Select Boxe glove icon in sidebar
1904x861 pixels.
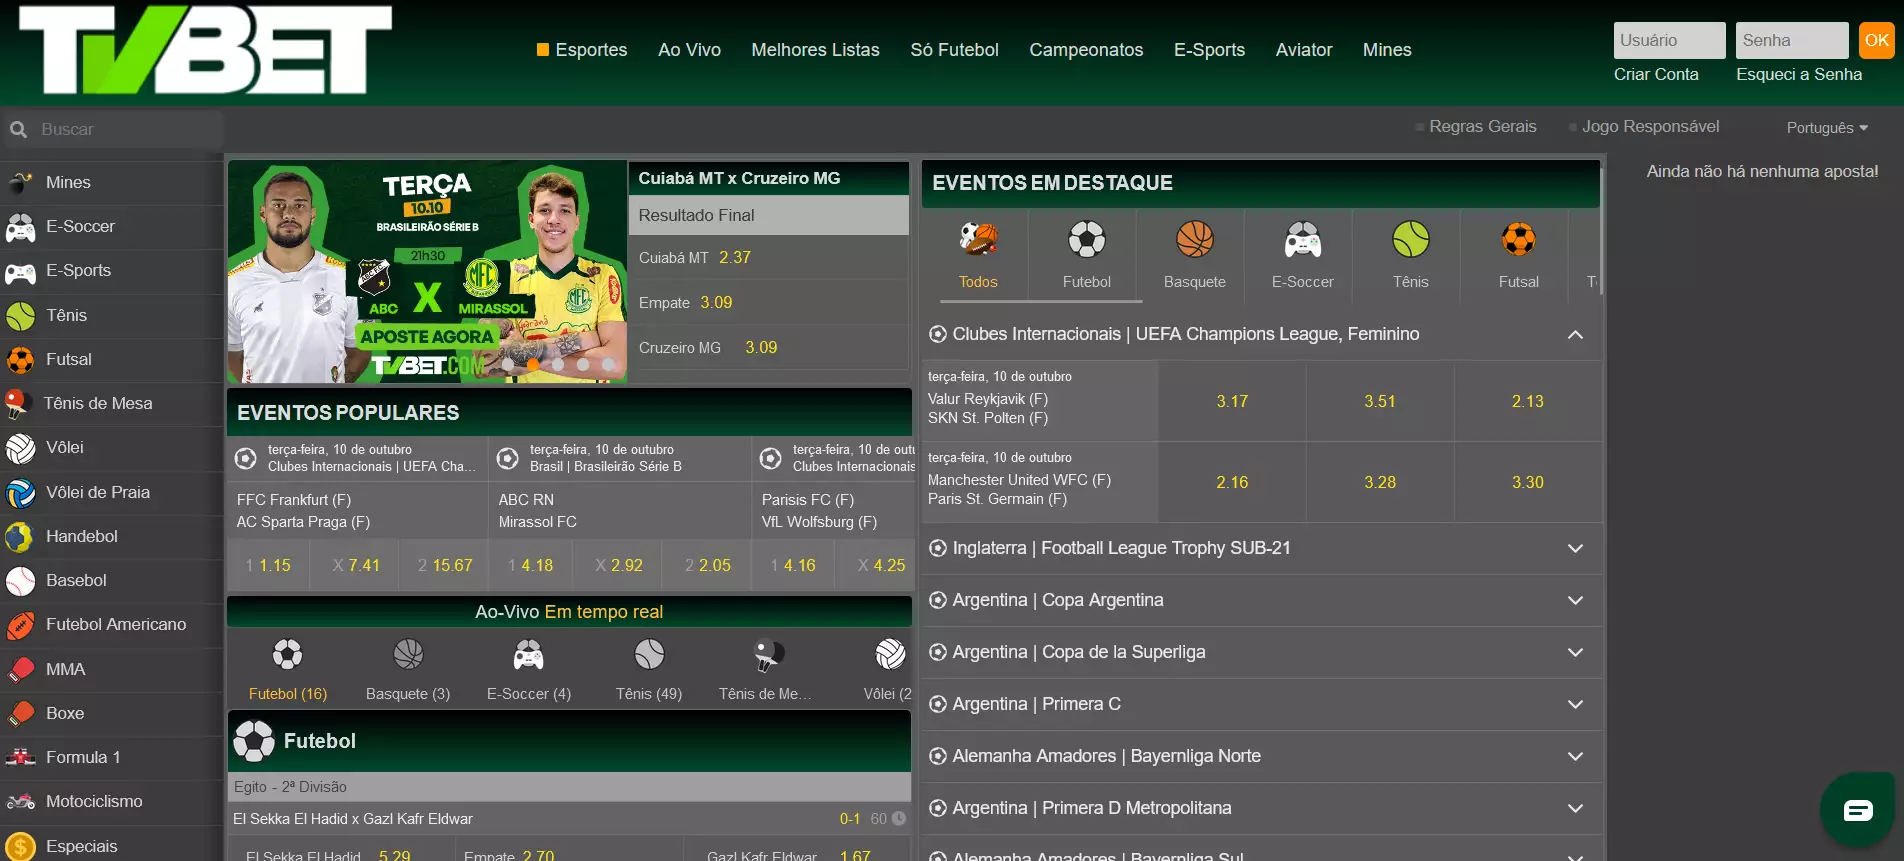[20, 714]
